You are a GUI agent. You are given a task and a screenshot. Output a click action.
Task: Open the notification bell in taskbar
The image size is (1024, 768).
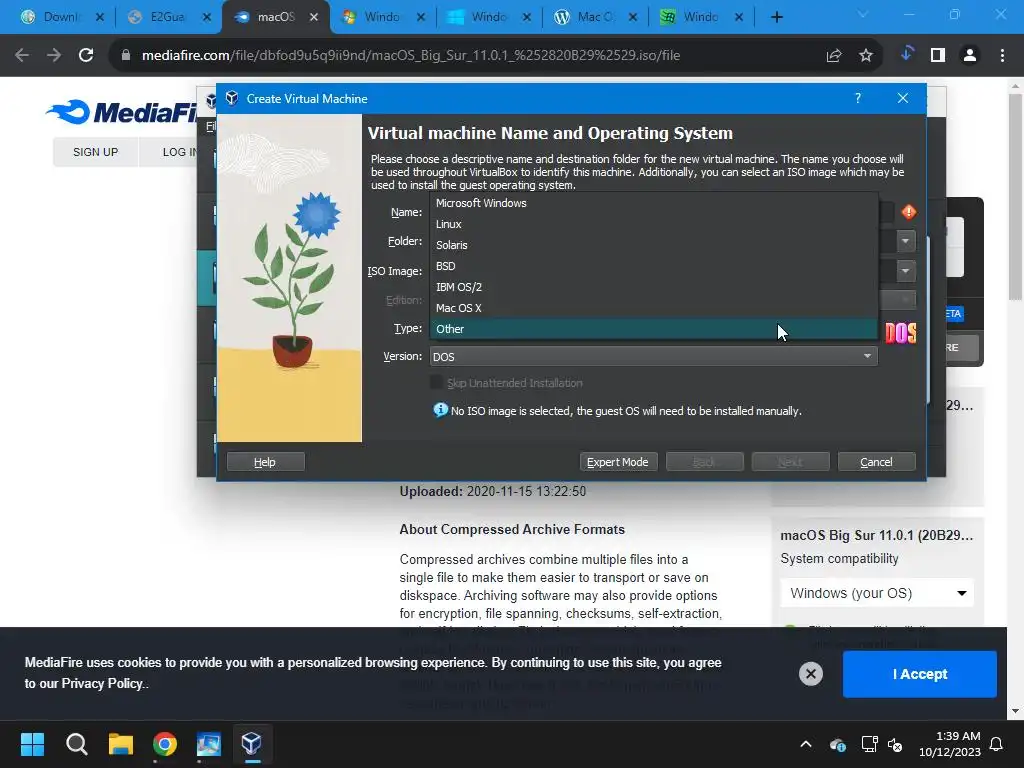pyautogui.click(x=997, y=744)
